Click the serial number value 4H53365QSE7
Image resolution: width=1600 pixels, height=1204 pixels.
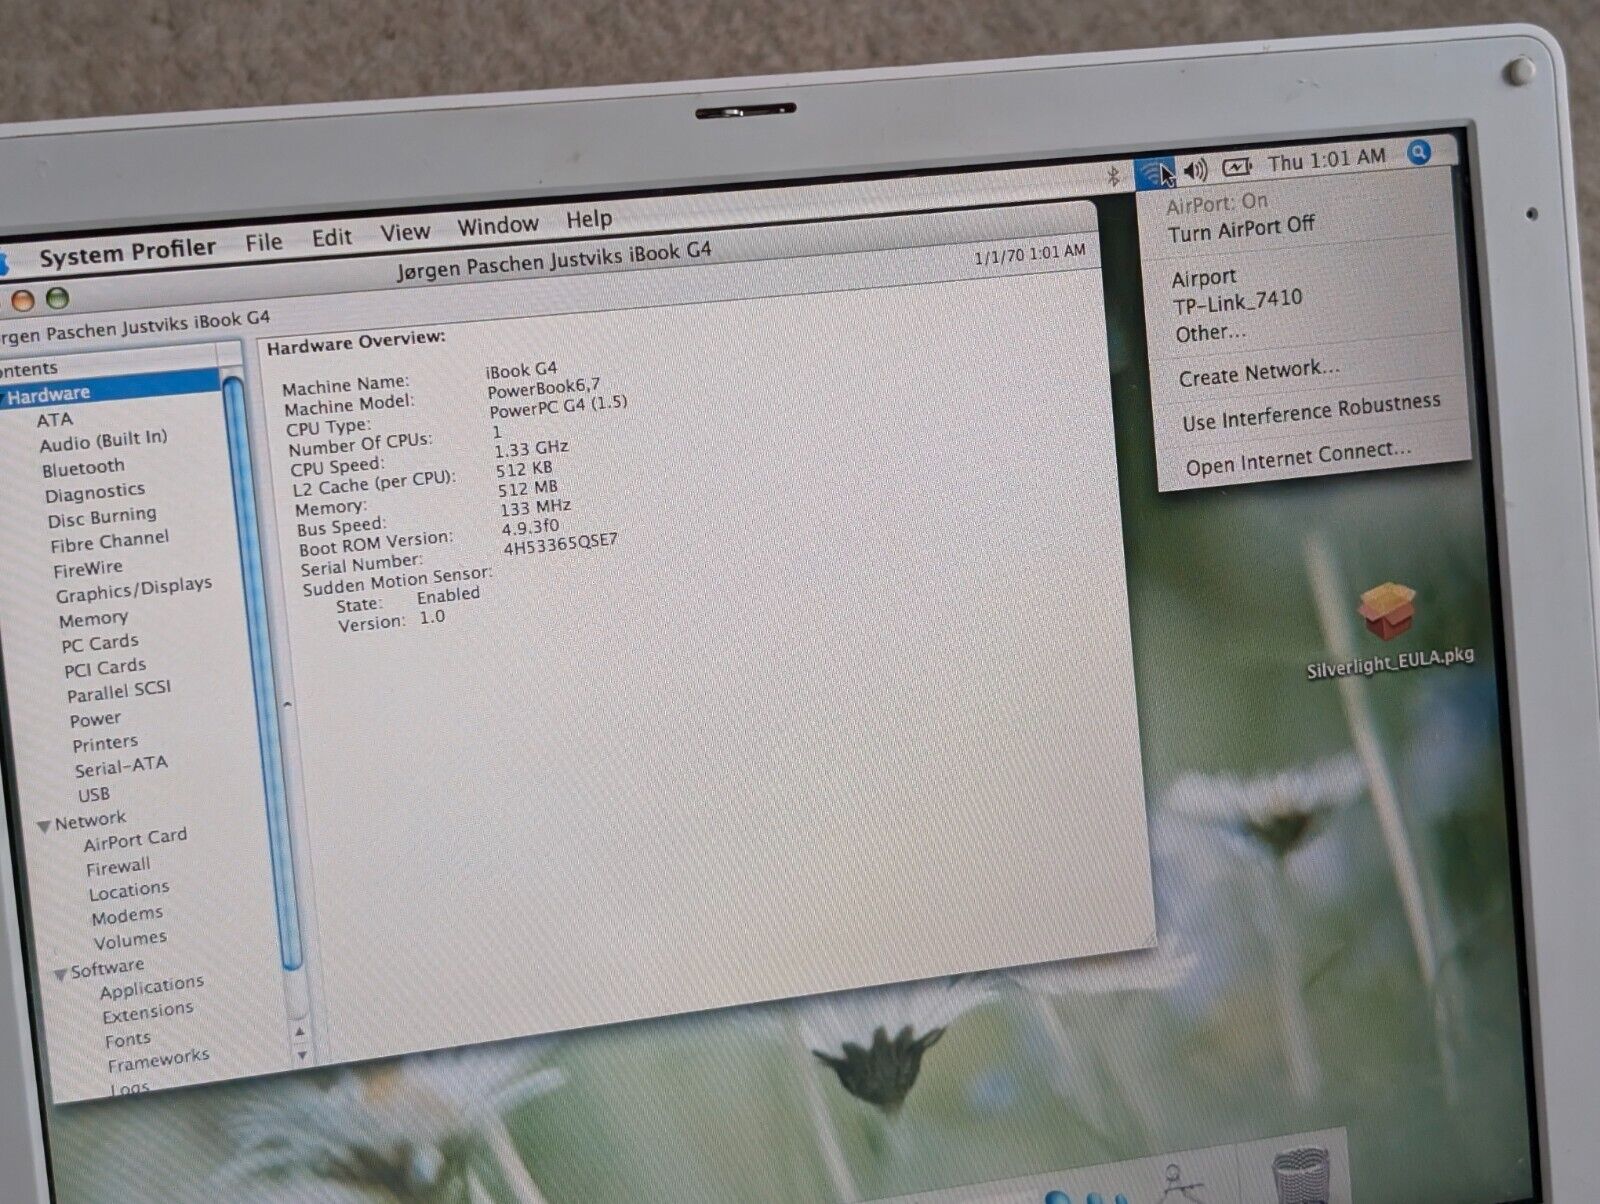[x=560, y=544]
